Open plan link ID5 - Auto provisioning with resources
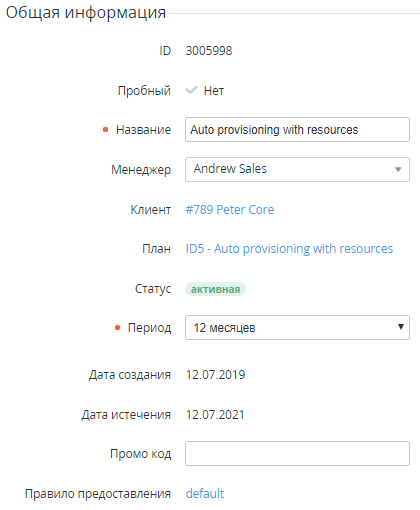 (x=289, y=249)
